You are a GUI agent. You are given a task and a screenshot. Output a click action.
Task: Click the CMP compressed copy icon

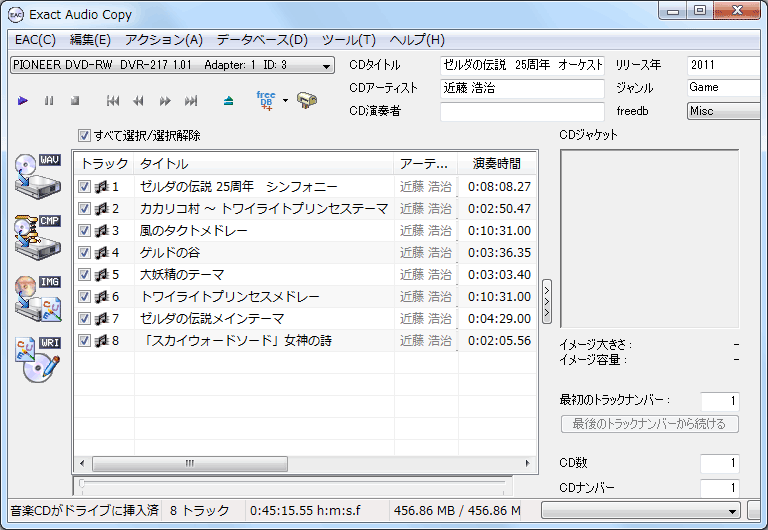[x=37, y=237]
